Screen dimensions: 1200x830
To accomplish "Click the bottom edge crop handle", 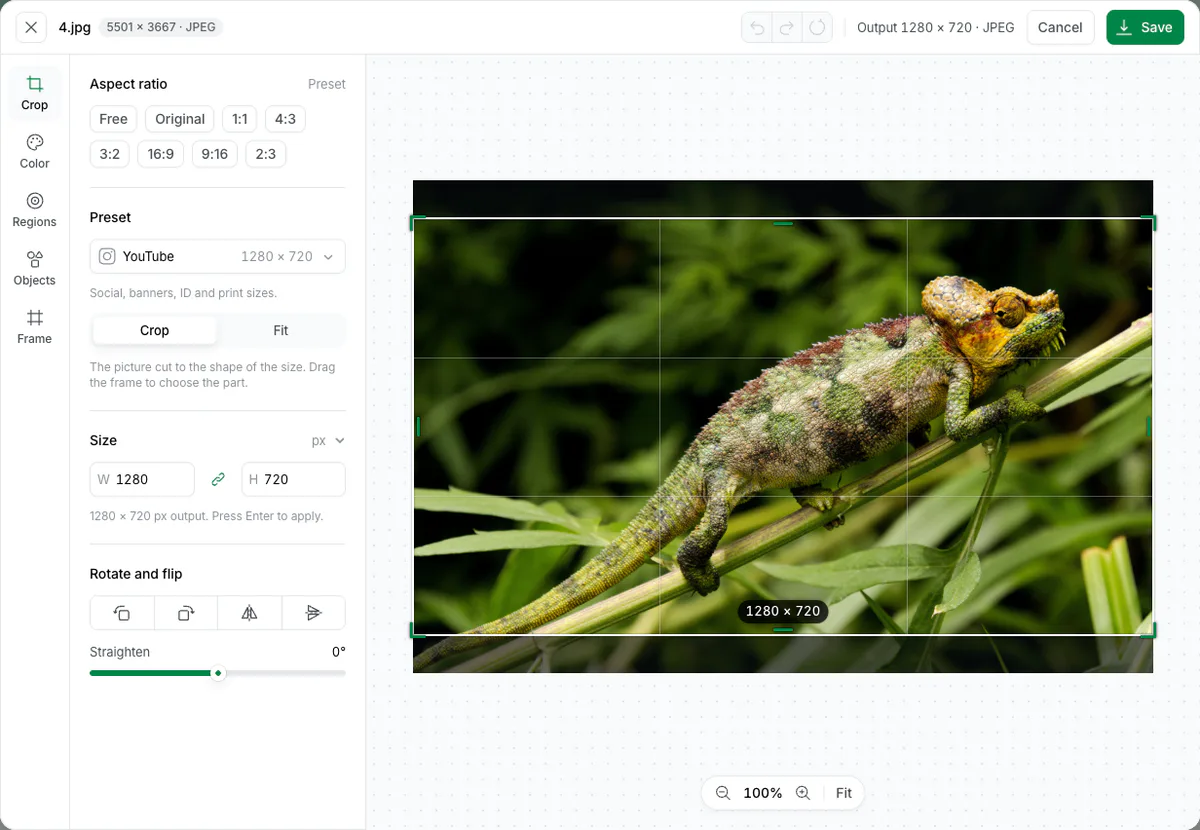I will [783, 629].
